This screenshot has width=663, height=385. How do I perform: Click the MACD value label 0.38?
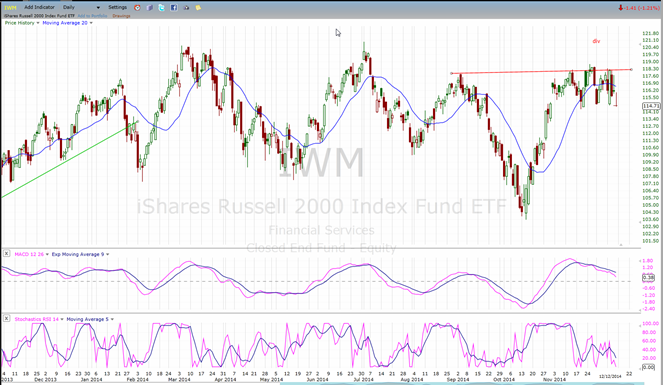[x=648, y=278]
